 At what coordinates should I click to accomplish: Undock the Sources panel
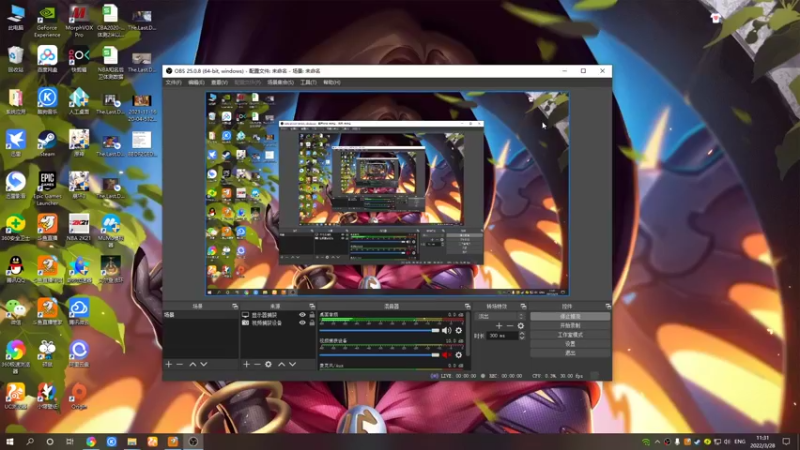point(312,306)
